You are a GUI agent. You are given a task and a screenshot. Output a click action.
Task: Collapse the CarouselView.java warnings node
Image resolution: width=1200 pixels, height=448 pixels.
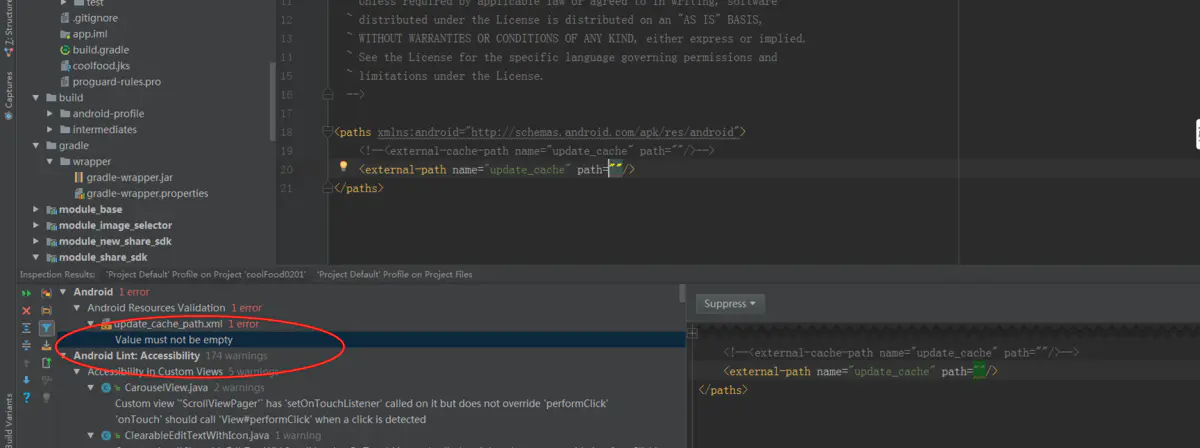click(91, 388)
